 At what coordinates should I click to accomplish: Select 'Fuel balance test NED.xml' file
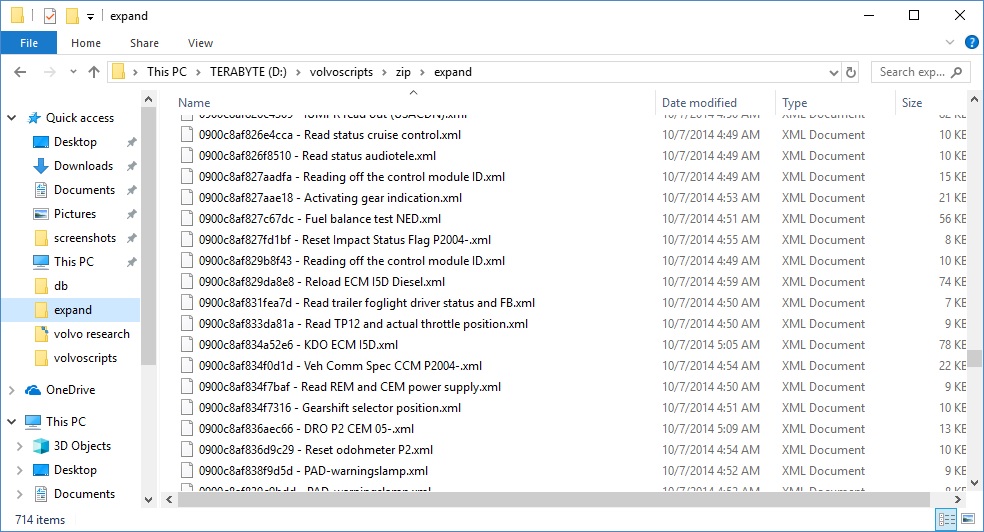(319, 219)
